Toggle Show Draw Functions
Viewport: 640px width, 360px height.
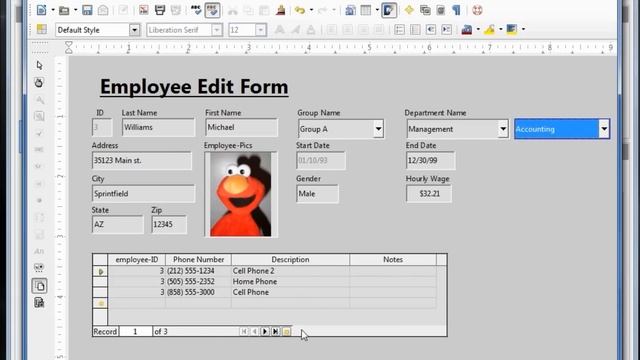[x=389, y=10]
